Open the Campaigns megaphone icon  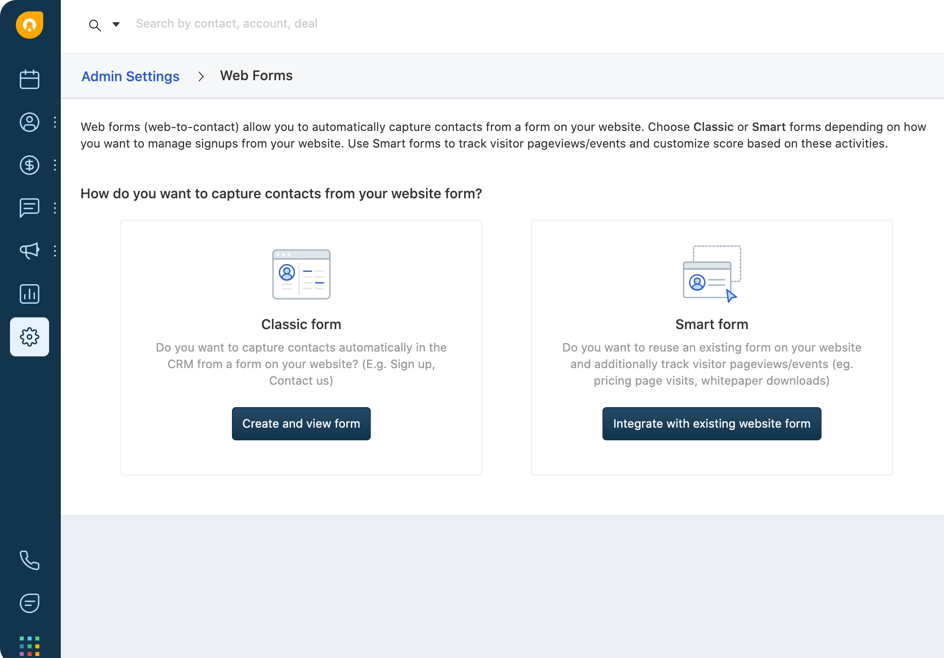click(30, 251)
